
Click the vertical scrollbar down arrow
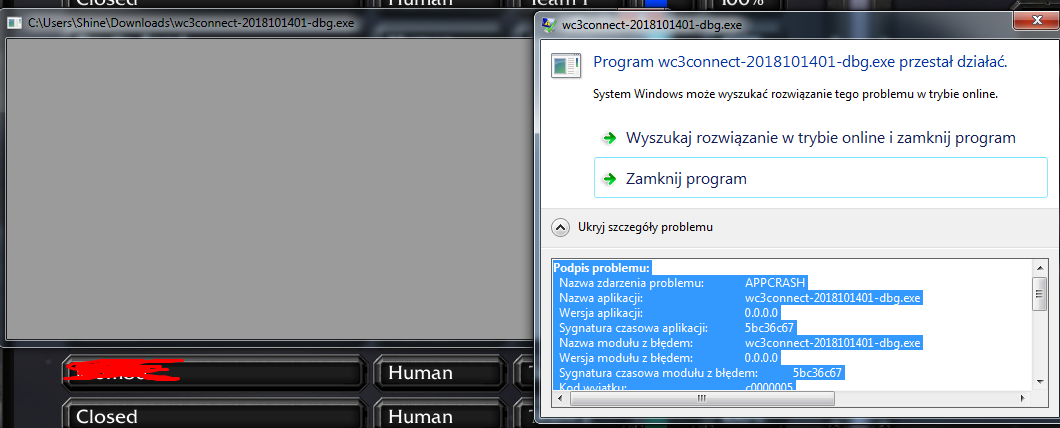[1040, 384]
